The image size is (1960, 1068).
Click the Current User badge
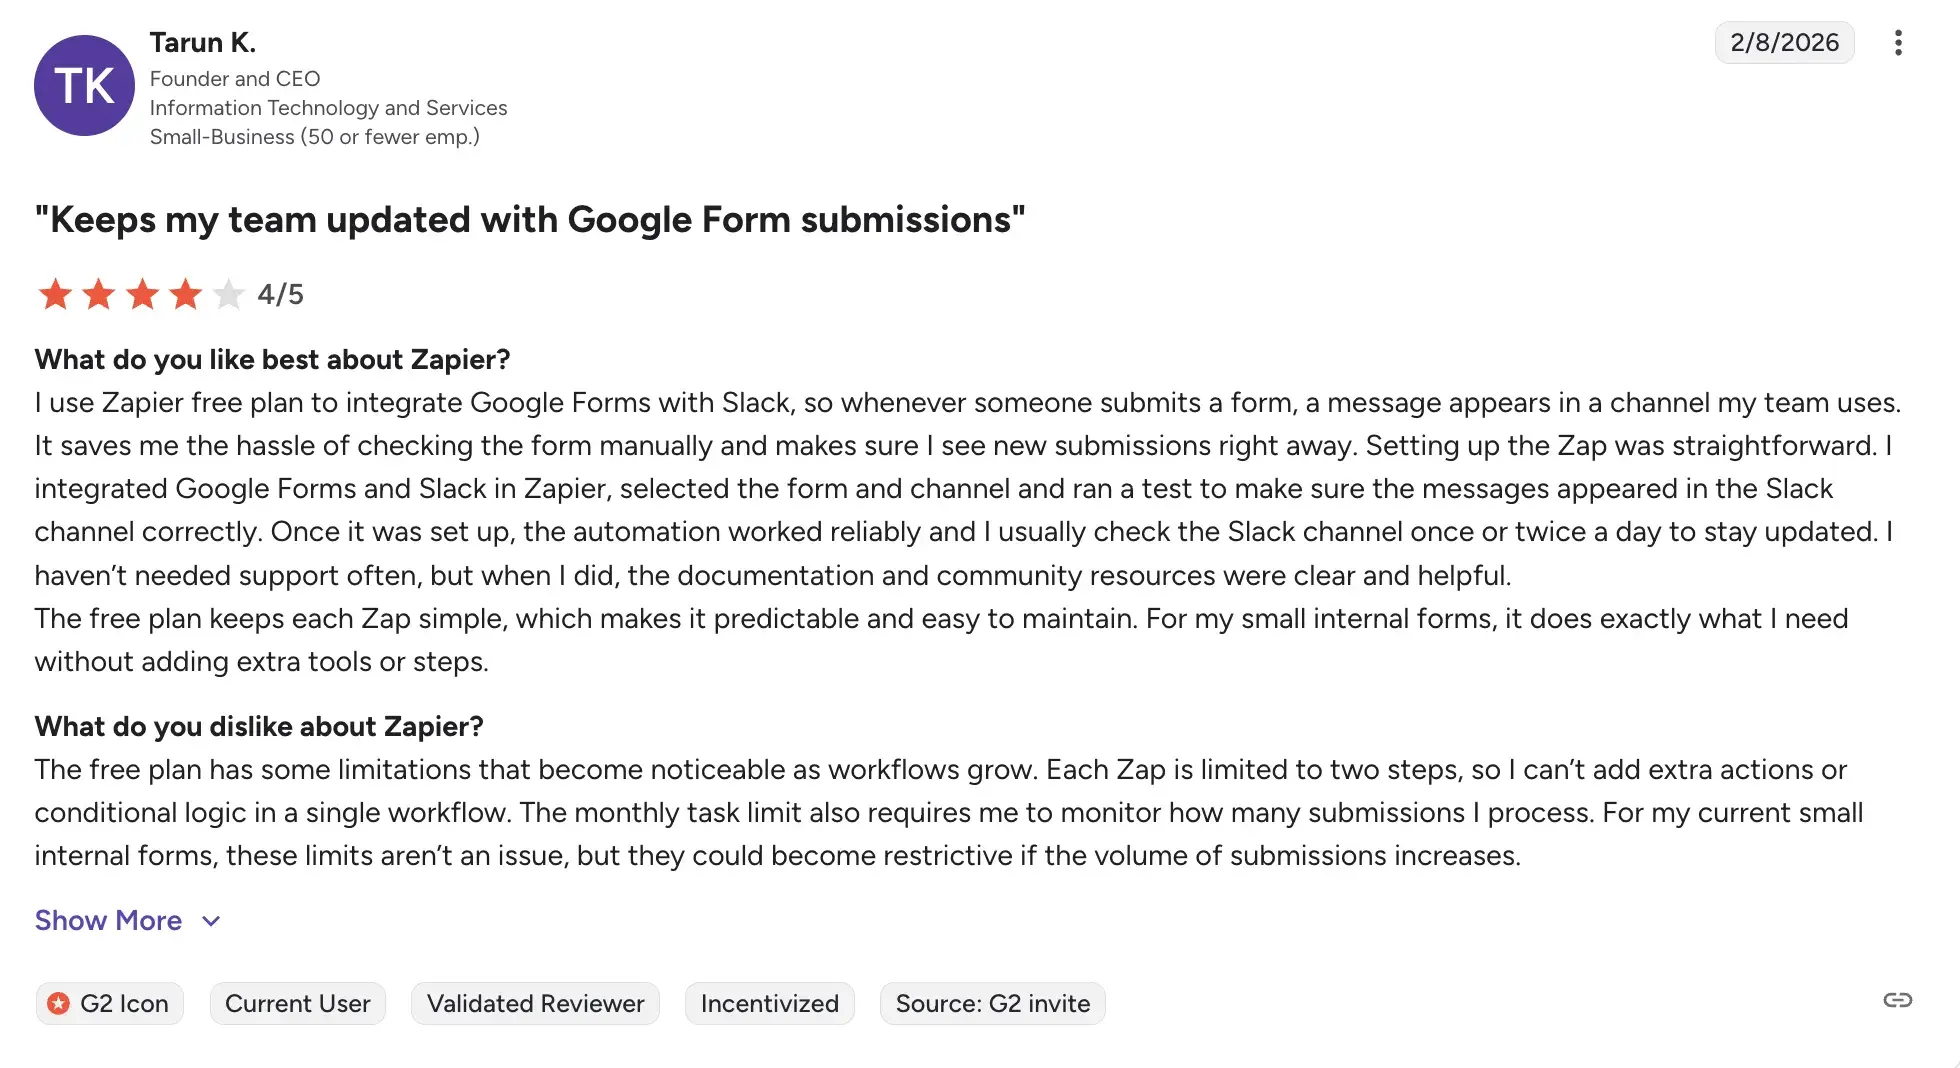pyautogui.click(x=297, y=1003)
